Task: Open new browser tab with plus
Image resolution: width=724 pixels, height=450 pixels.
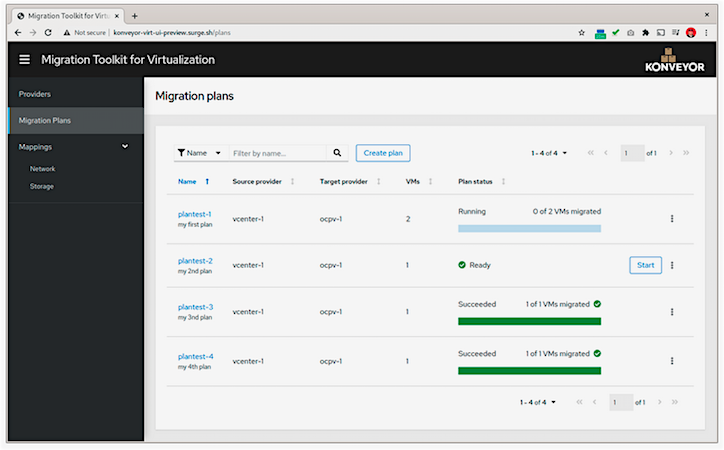Action: (x=135, y=15)
